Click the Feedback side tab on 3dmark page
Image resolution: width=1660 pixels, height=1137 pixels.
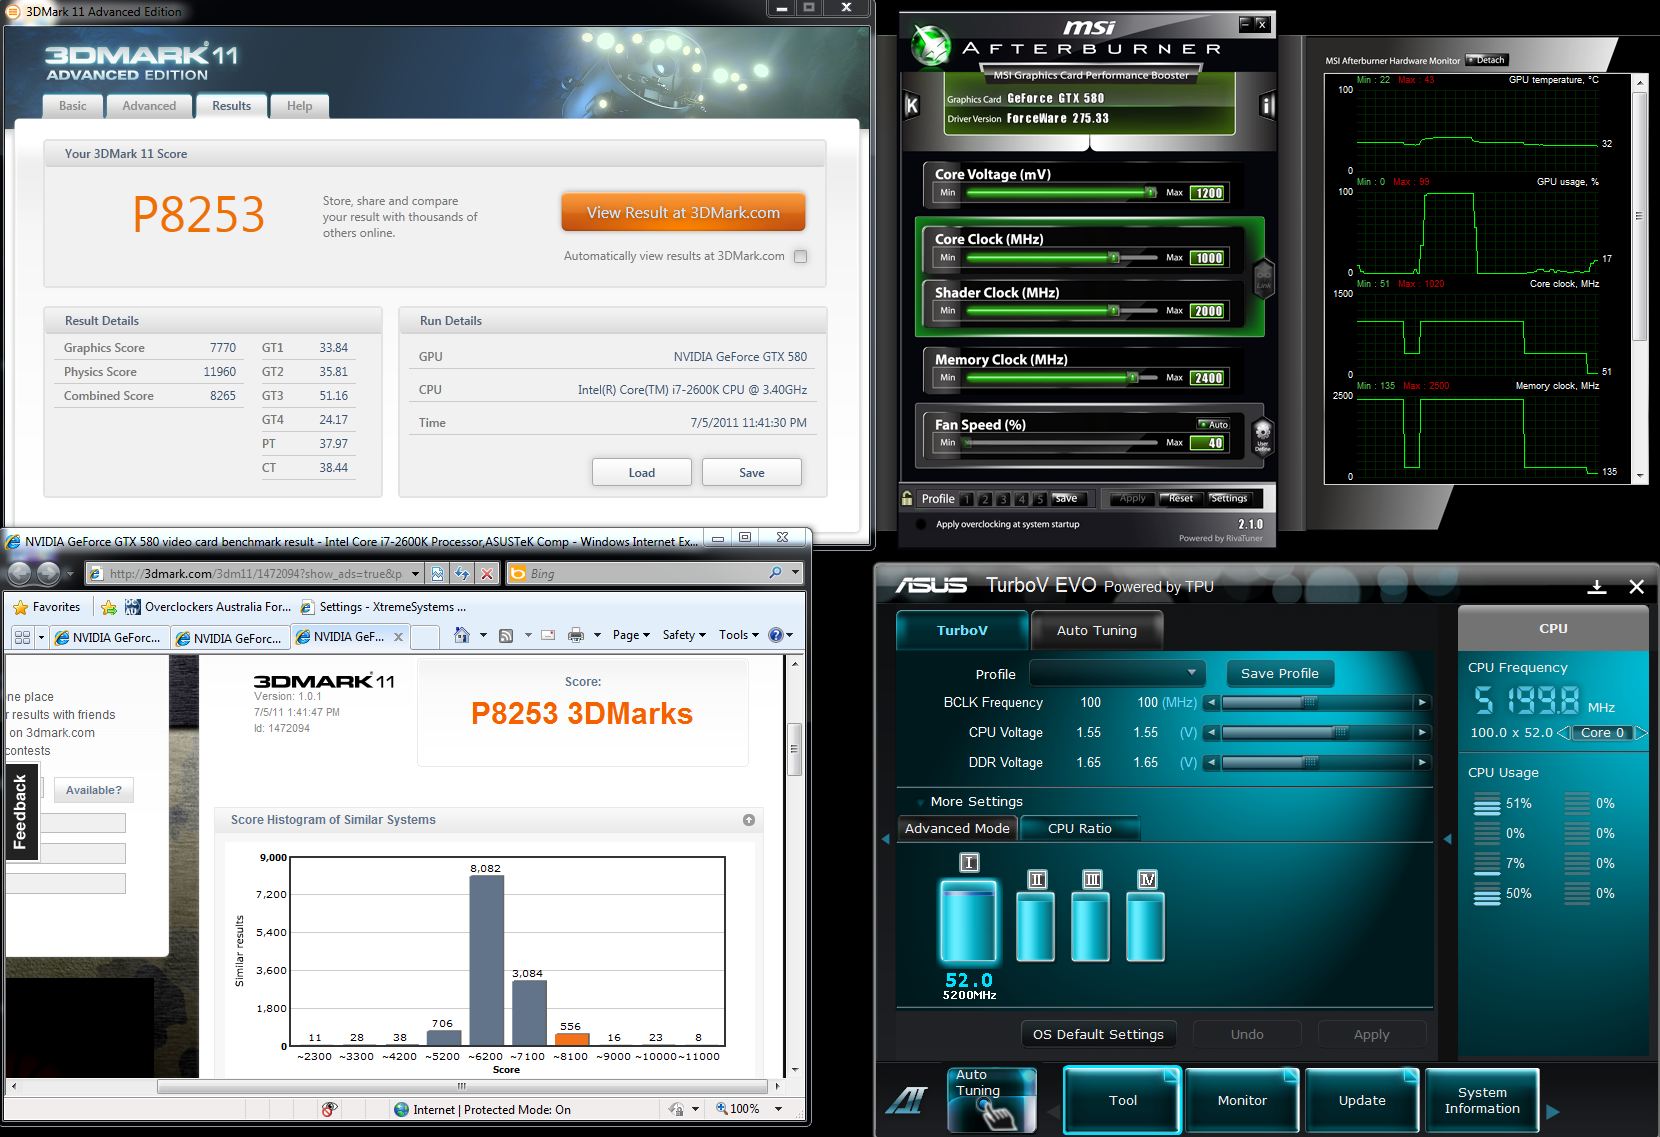pyautogui.click(x=21, y=813)
